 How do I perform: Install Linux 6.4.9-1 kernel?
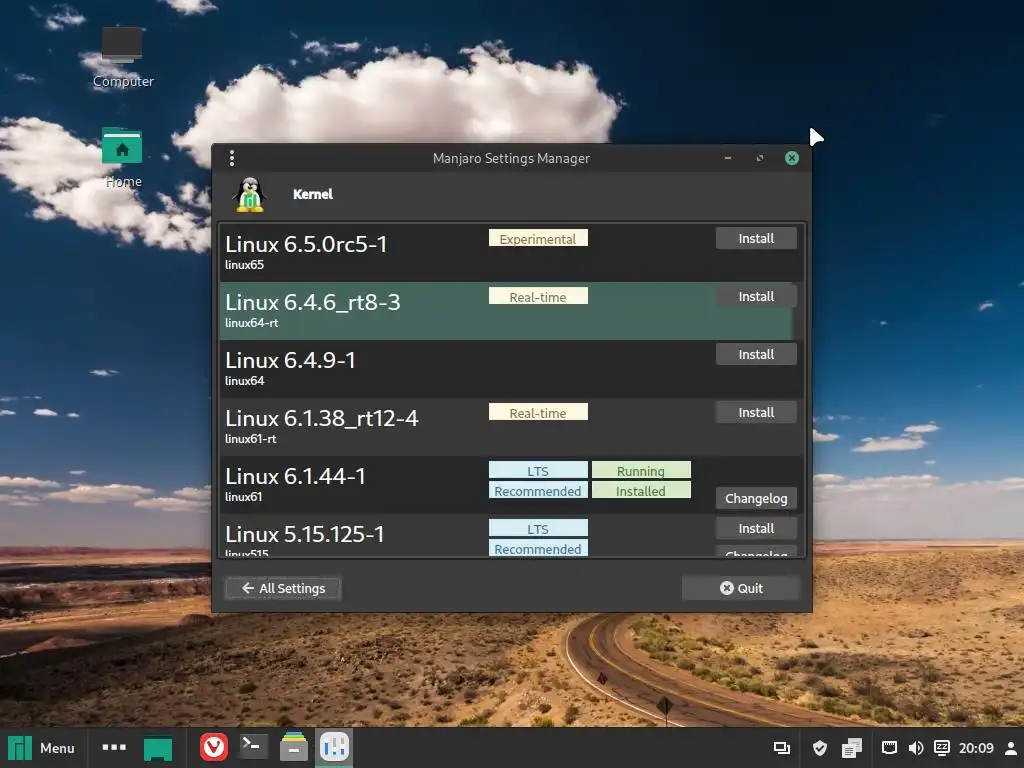click(x=756, y=355)
